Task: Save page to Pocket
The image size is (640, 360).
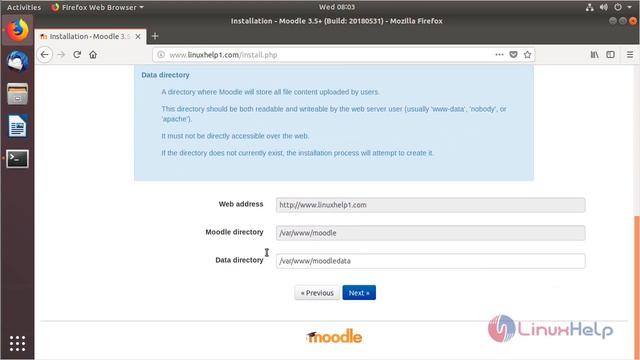Action: pos(513,55)
